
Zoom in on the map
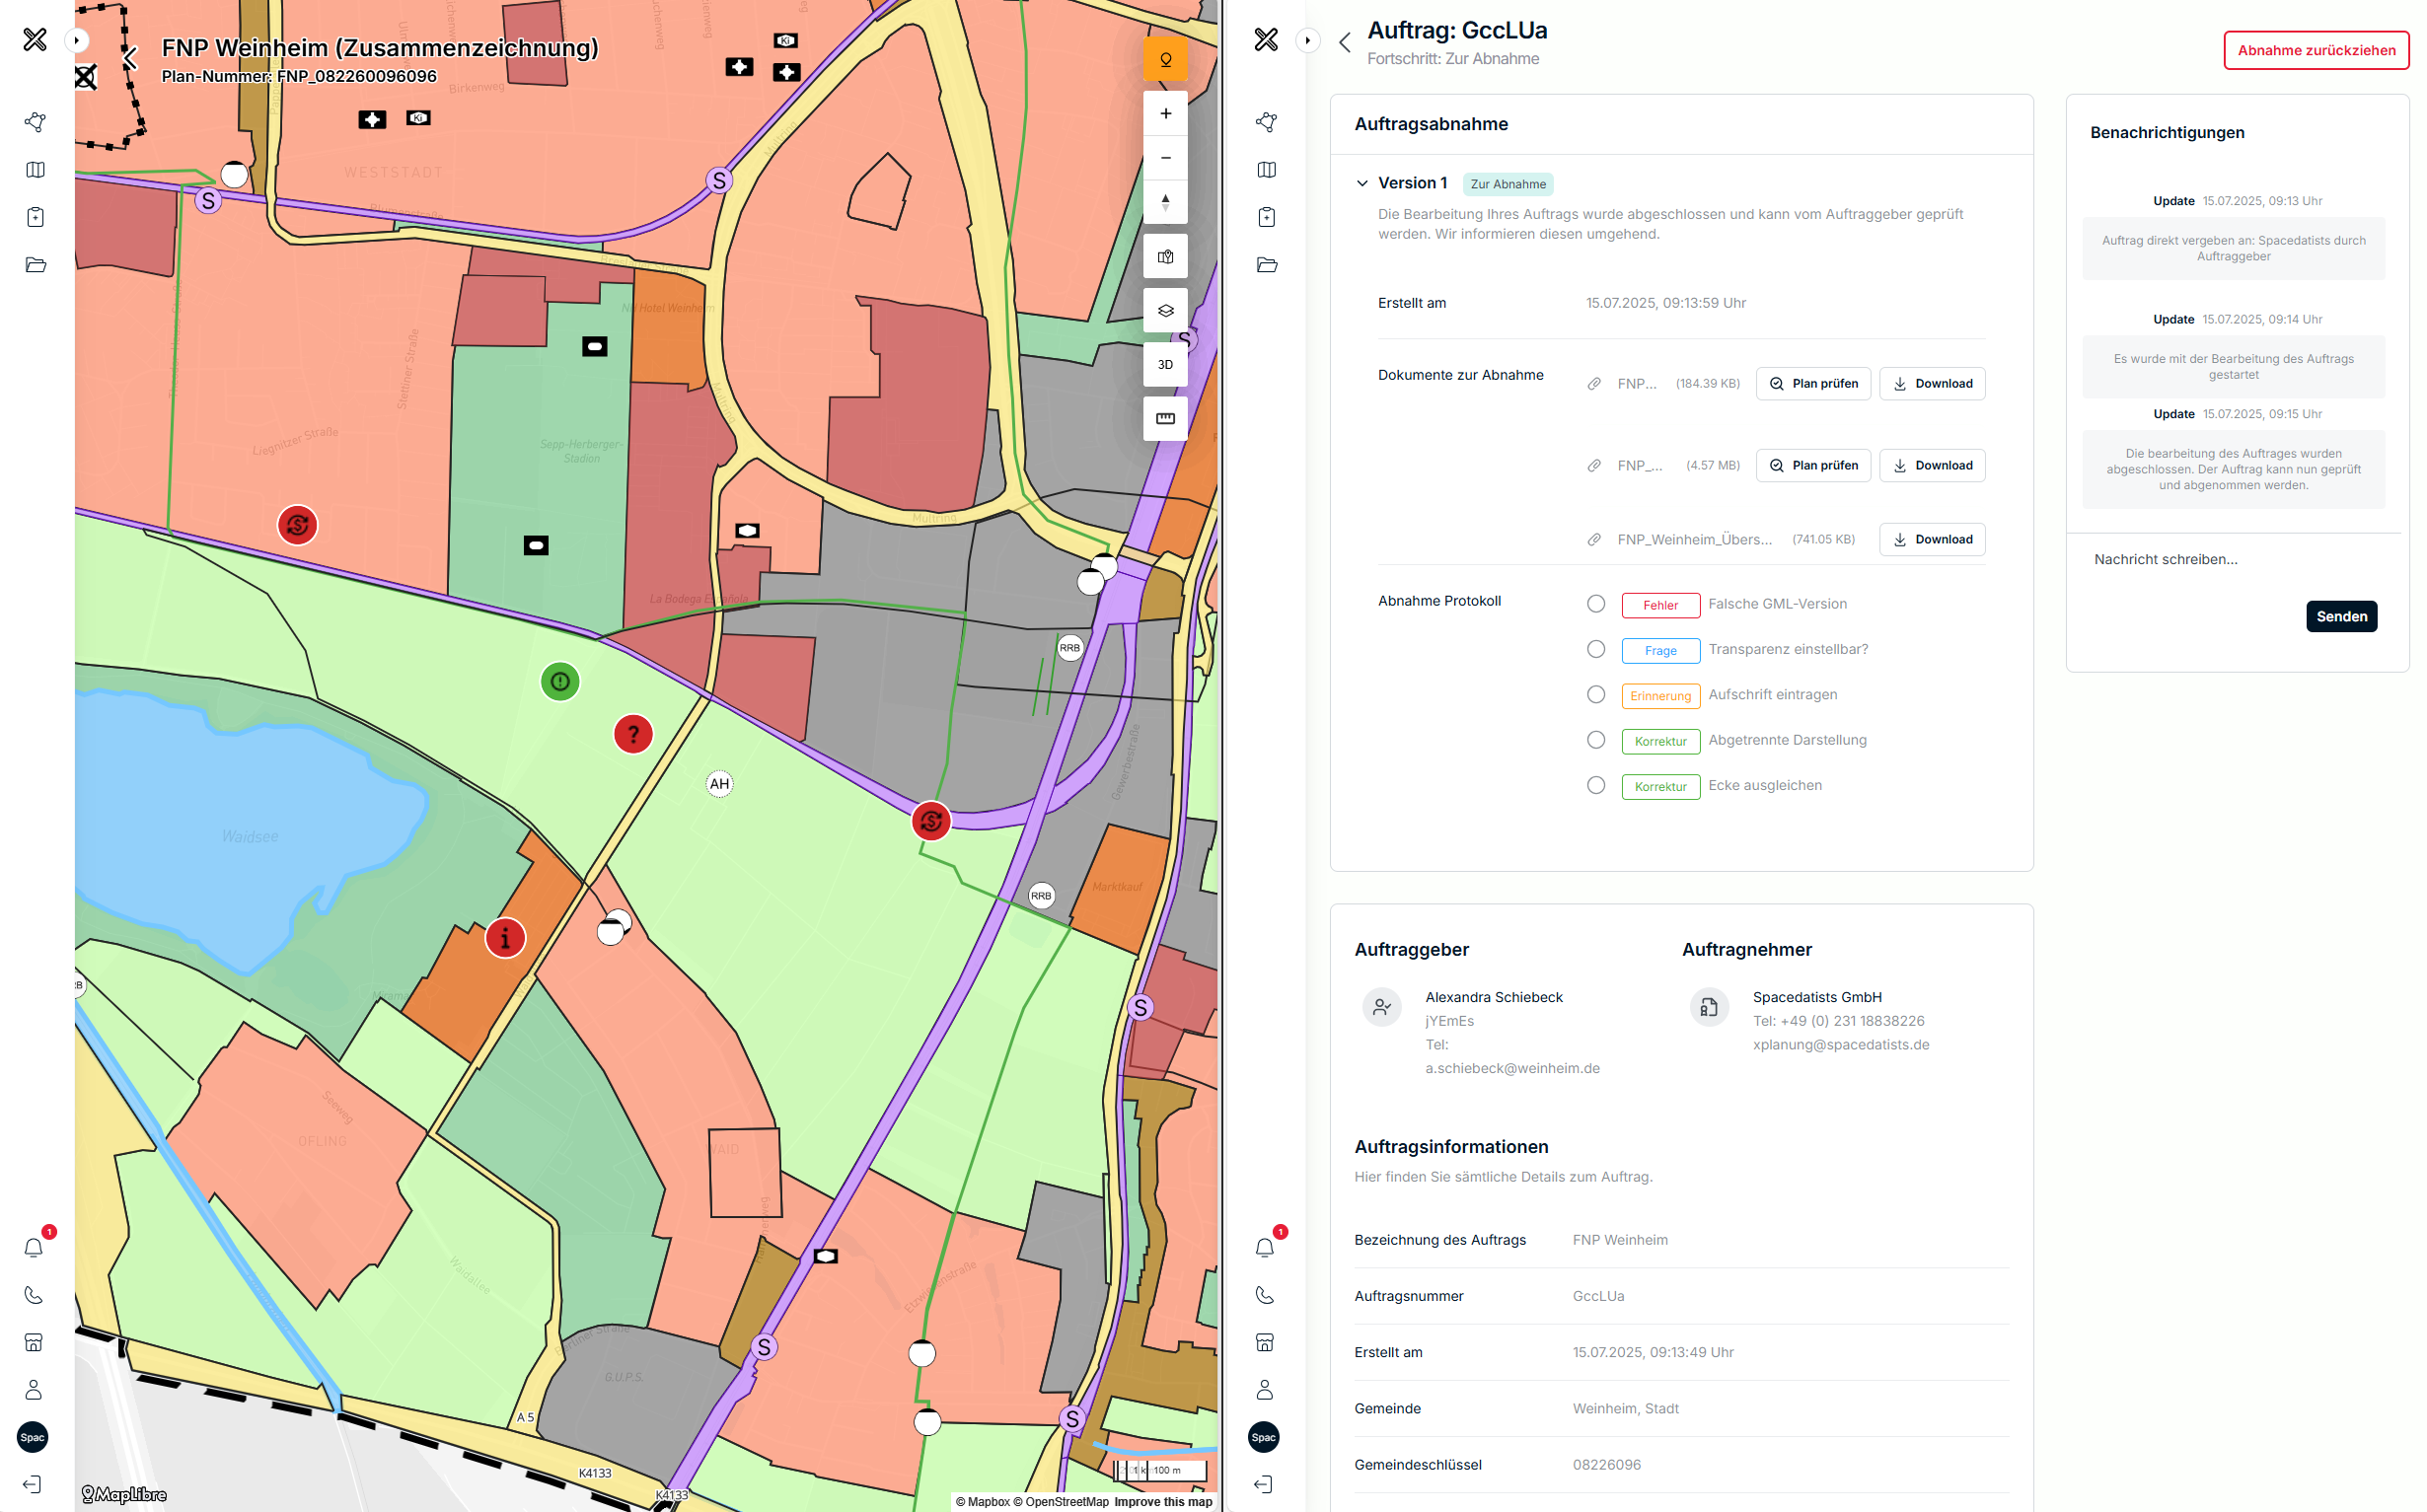point(1165,113)
